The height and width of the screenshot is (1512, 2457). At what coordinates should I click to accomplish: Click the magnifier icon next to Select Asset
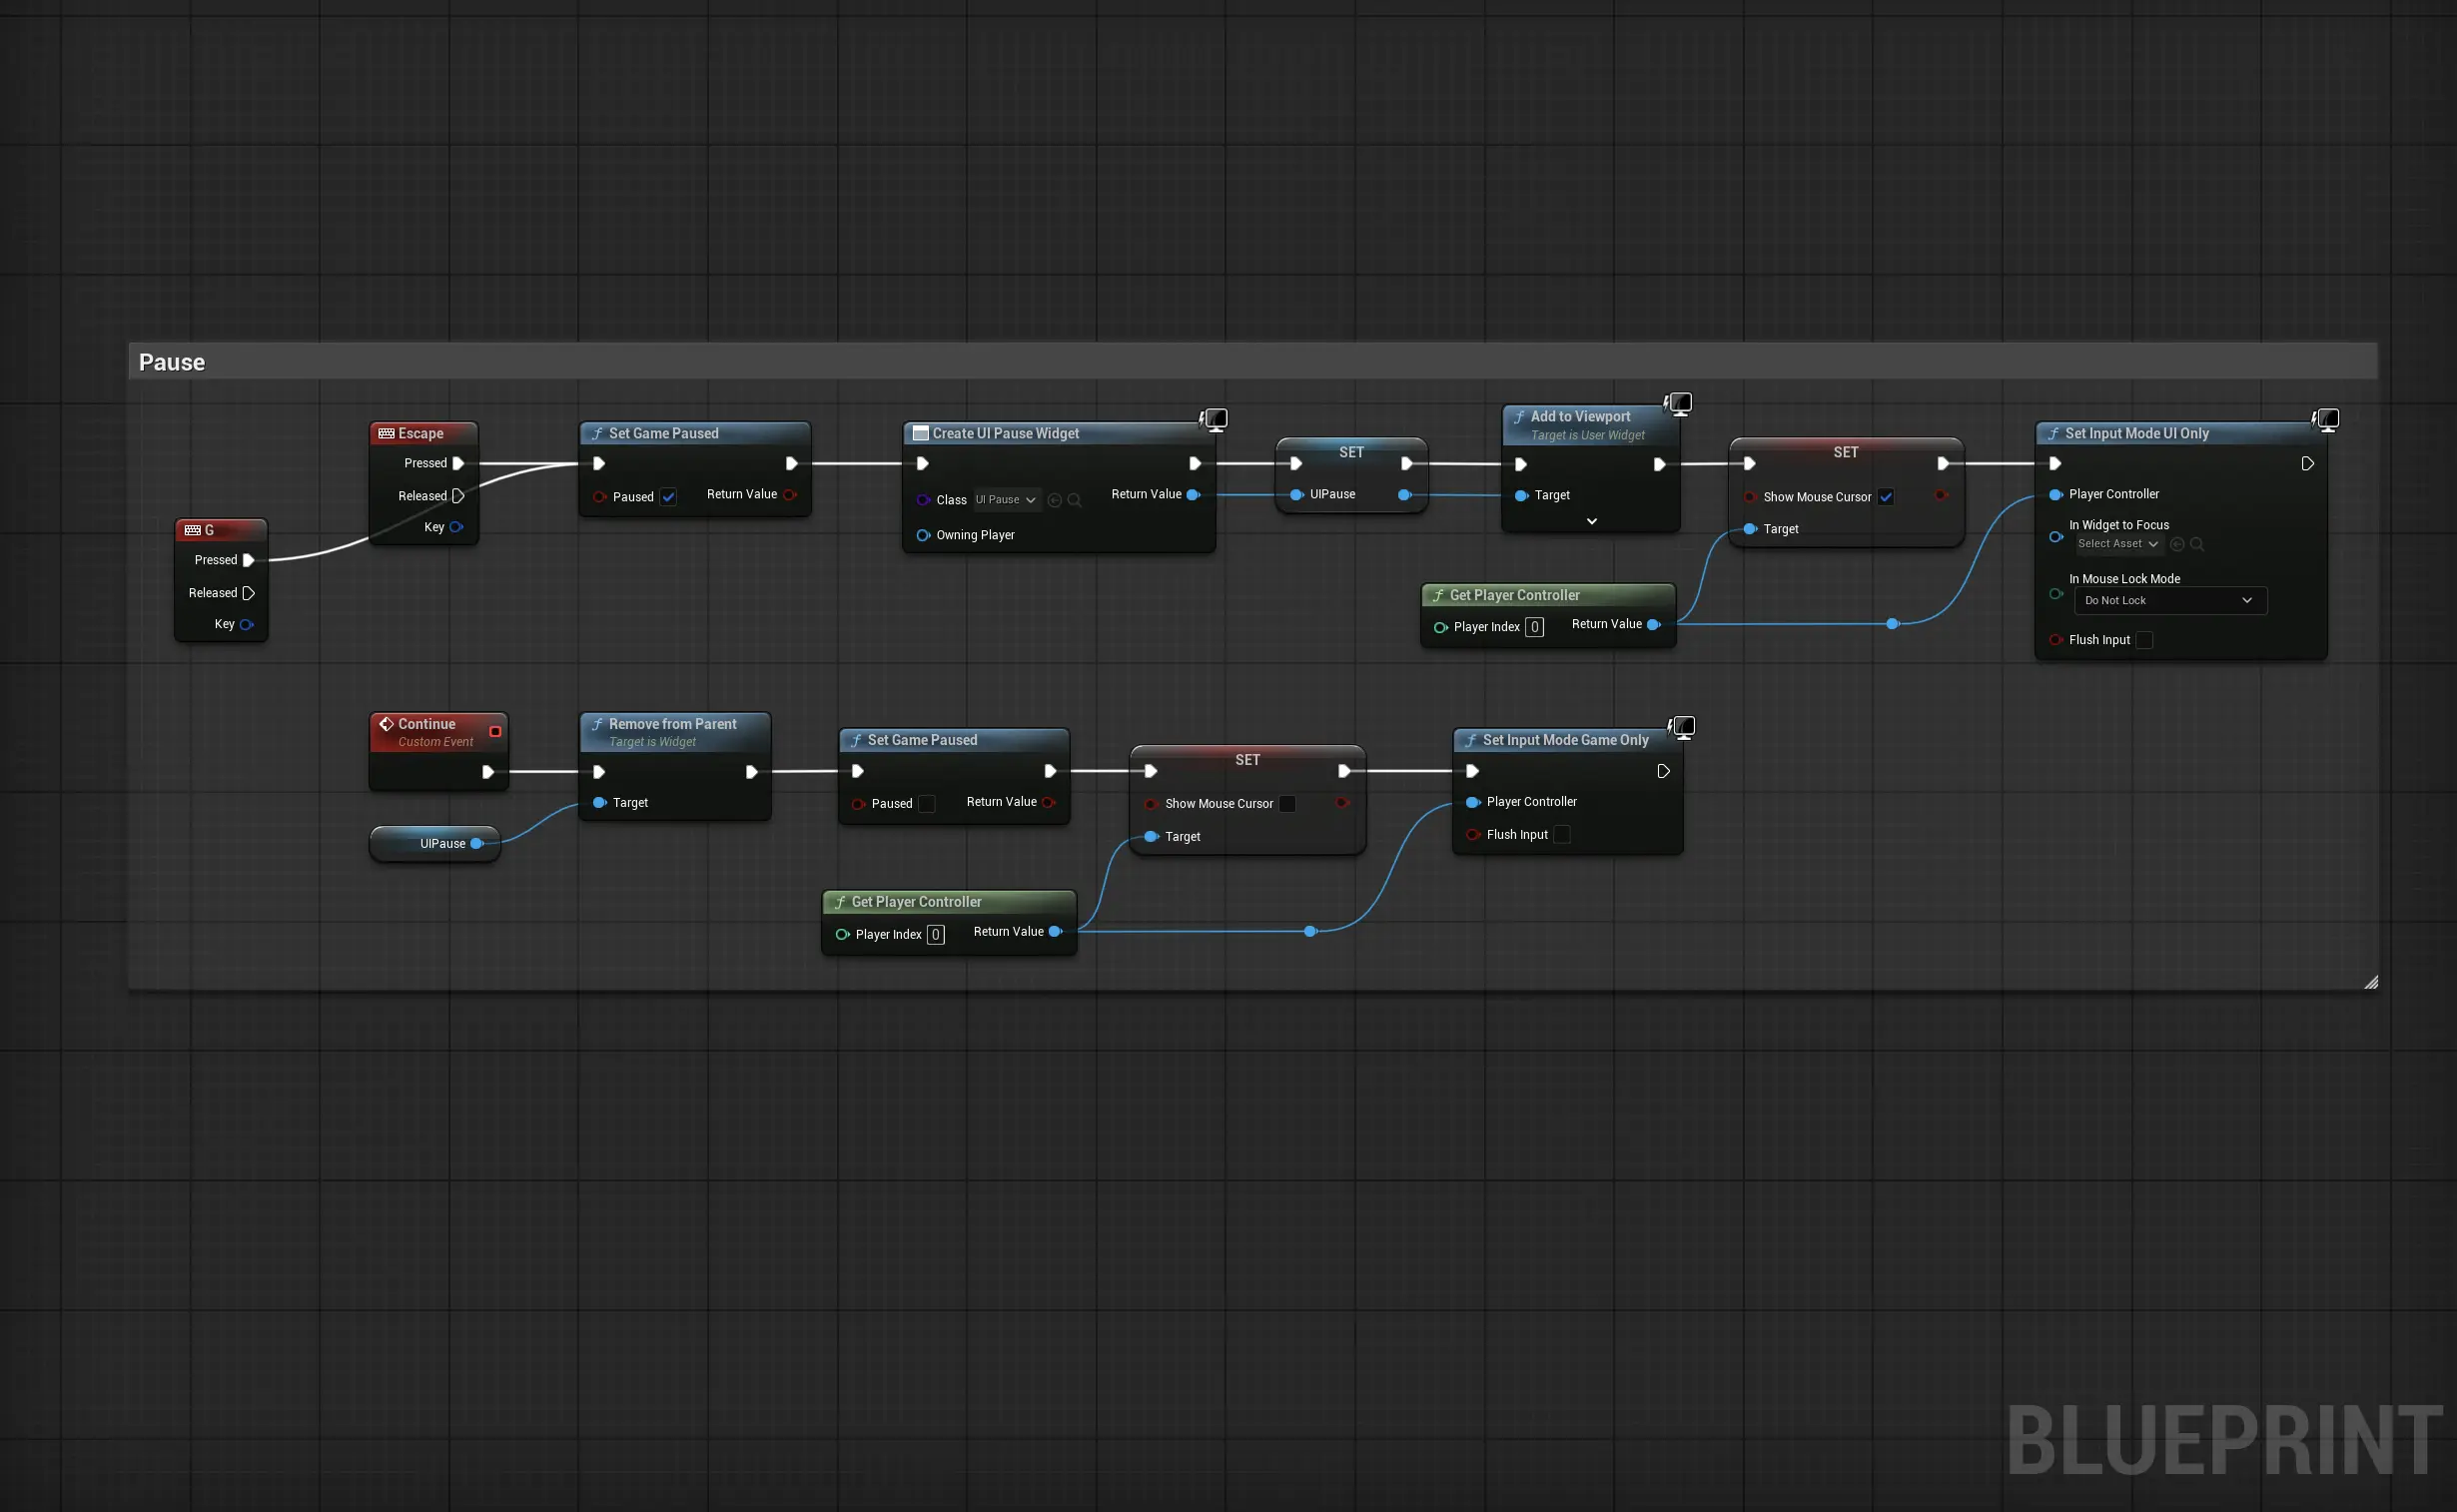pos(2197,543)
